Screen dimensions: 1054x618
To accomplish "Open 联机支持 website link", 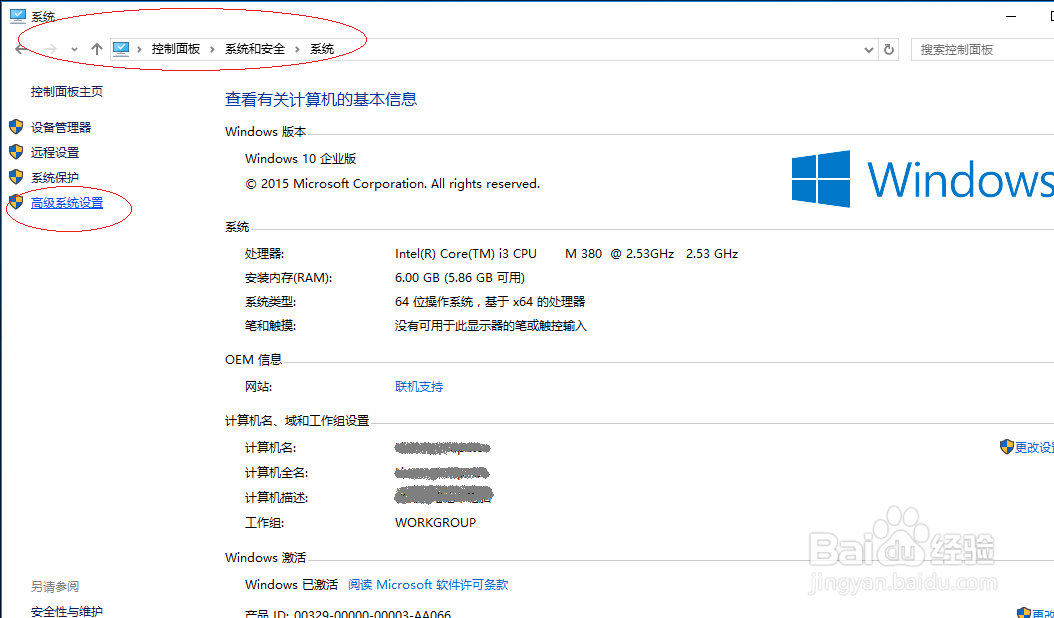I will [x=419, y=387].
